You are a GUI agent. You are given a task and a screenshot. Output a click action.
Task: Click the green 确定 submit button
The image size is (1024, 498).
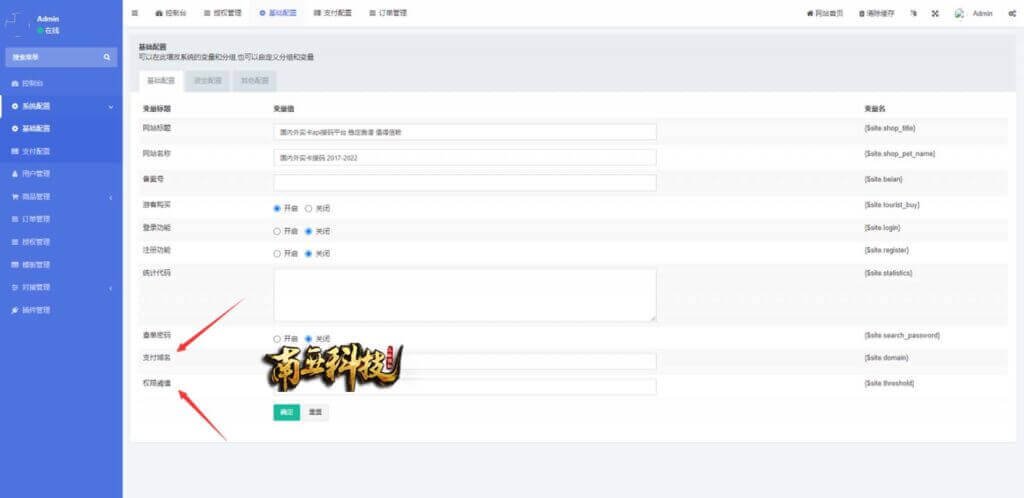pyautogui.click(x=286, y=412)
